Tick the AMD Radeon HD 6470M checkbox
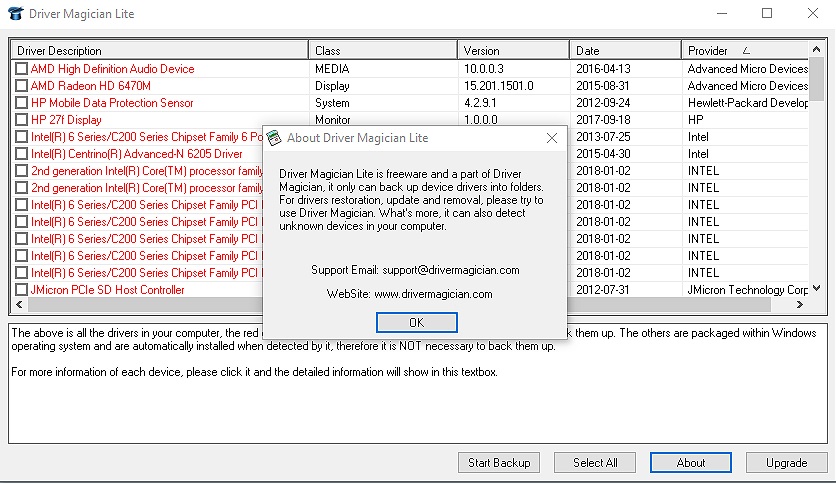836x484 pixels. point(22,86)
